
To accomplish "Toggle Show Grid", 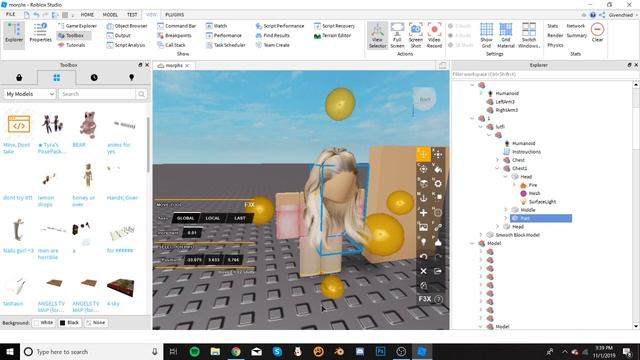I will coord(486,36).
